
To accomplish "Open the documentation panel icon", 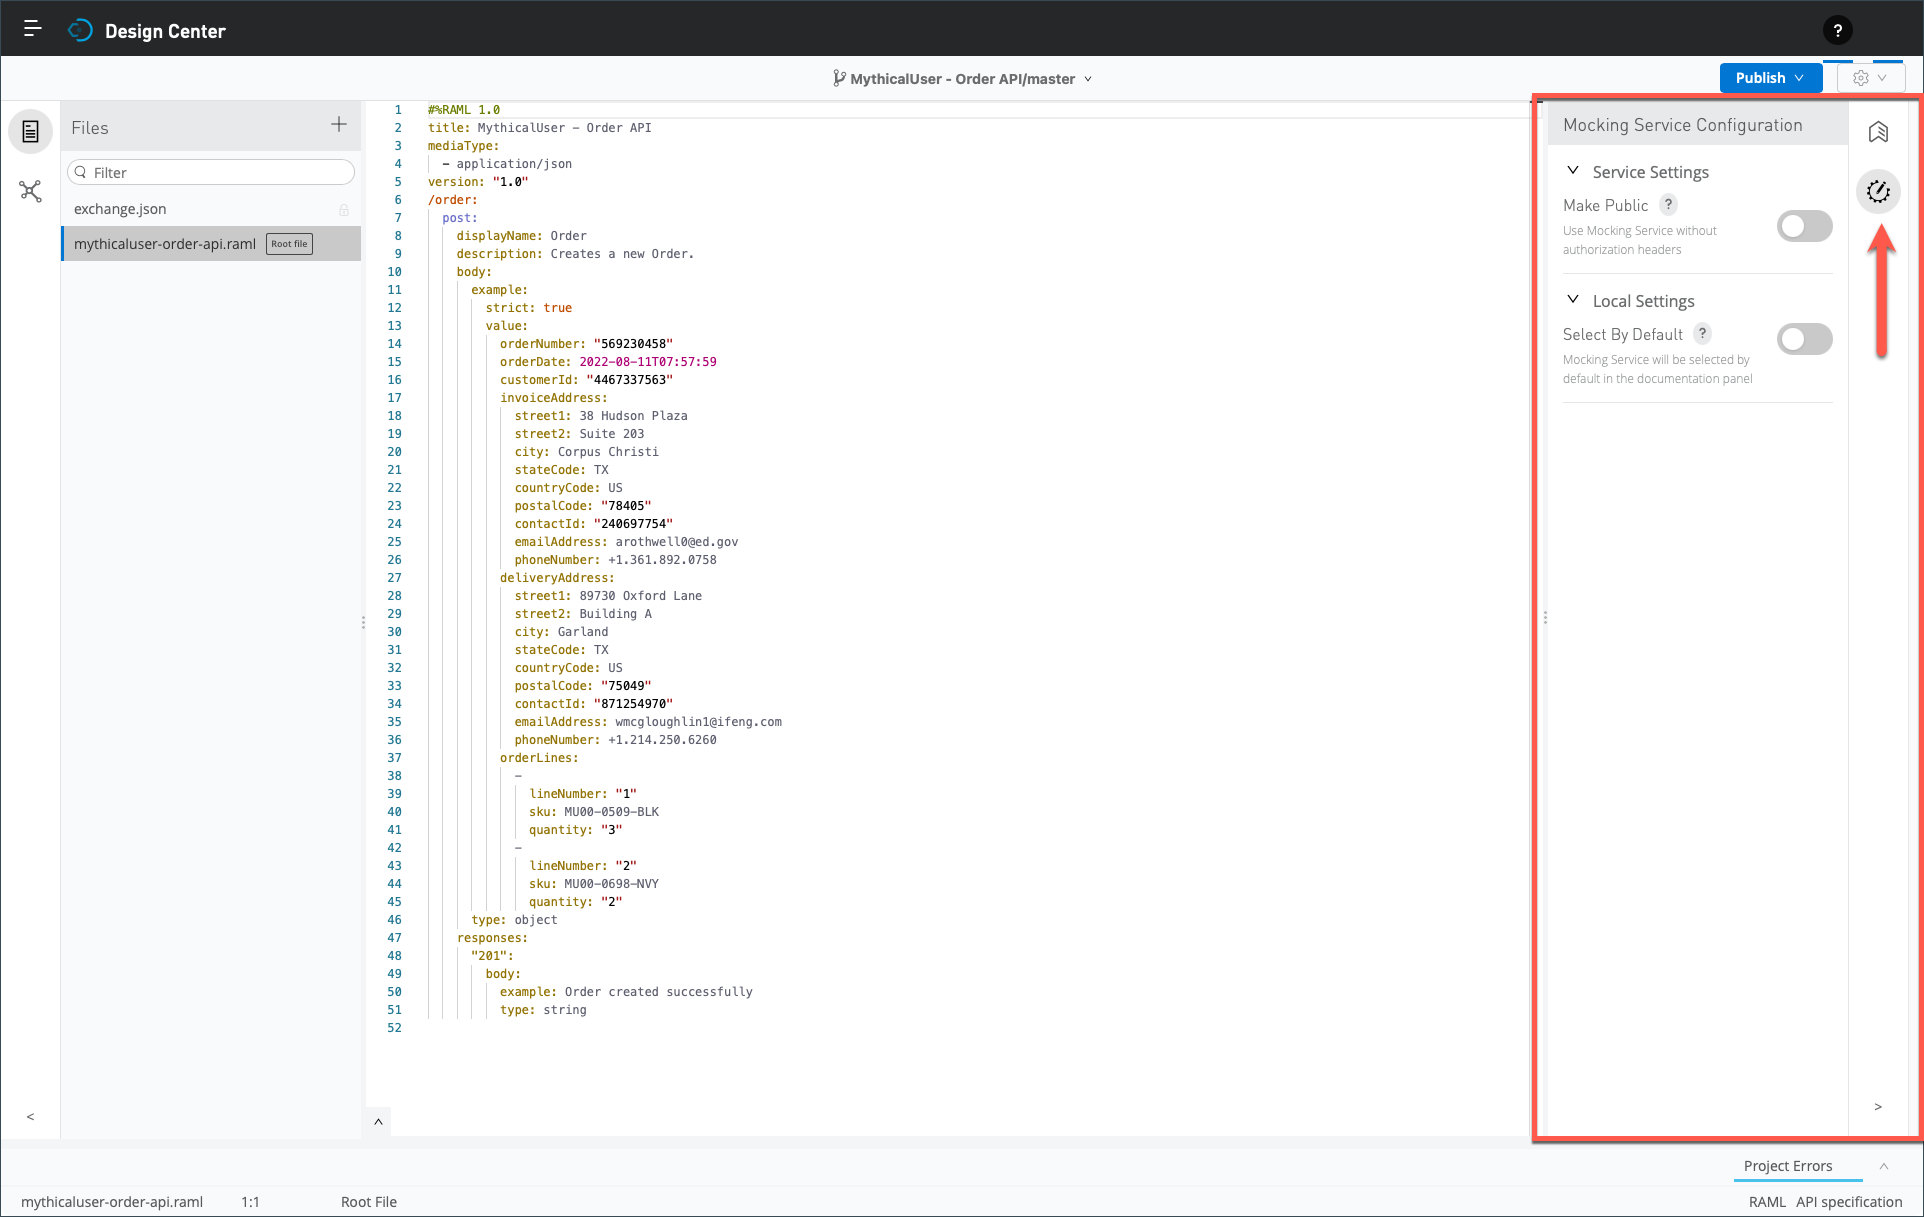I will [1878, 132].
